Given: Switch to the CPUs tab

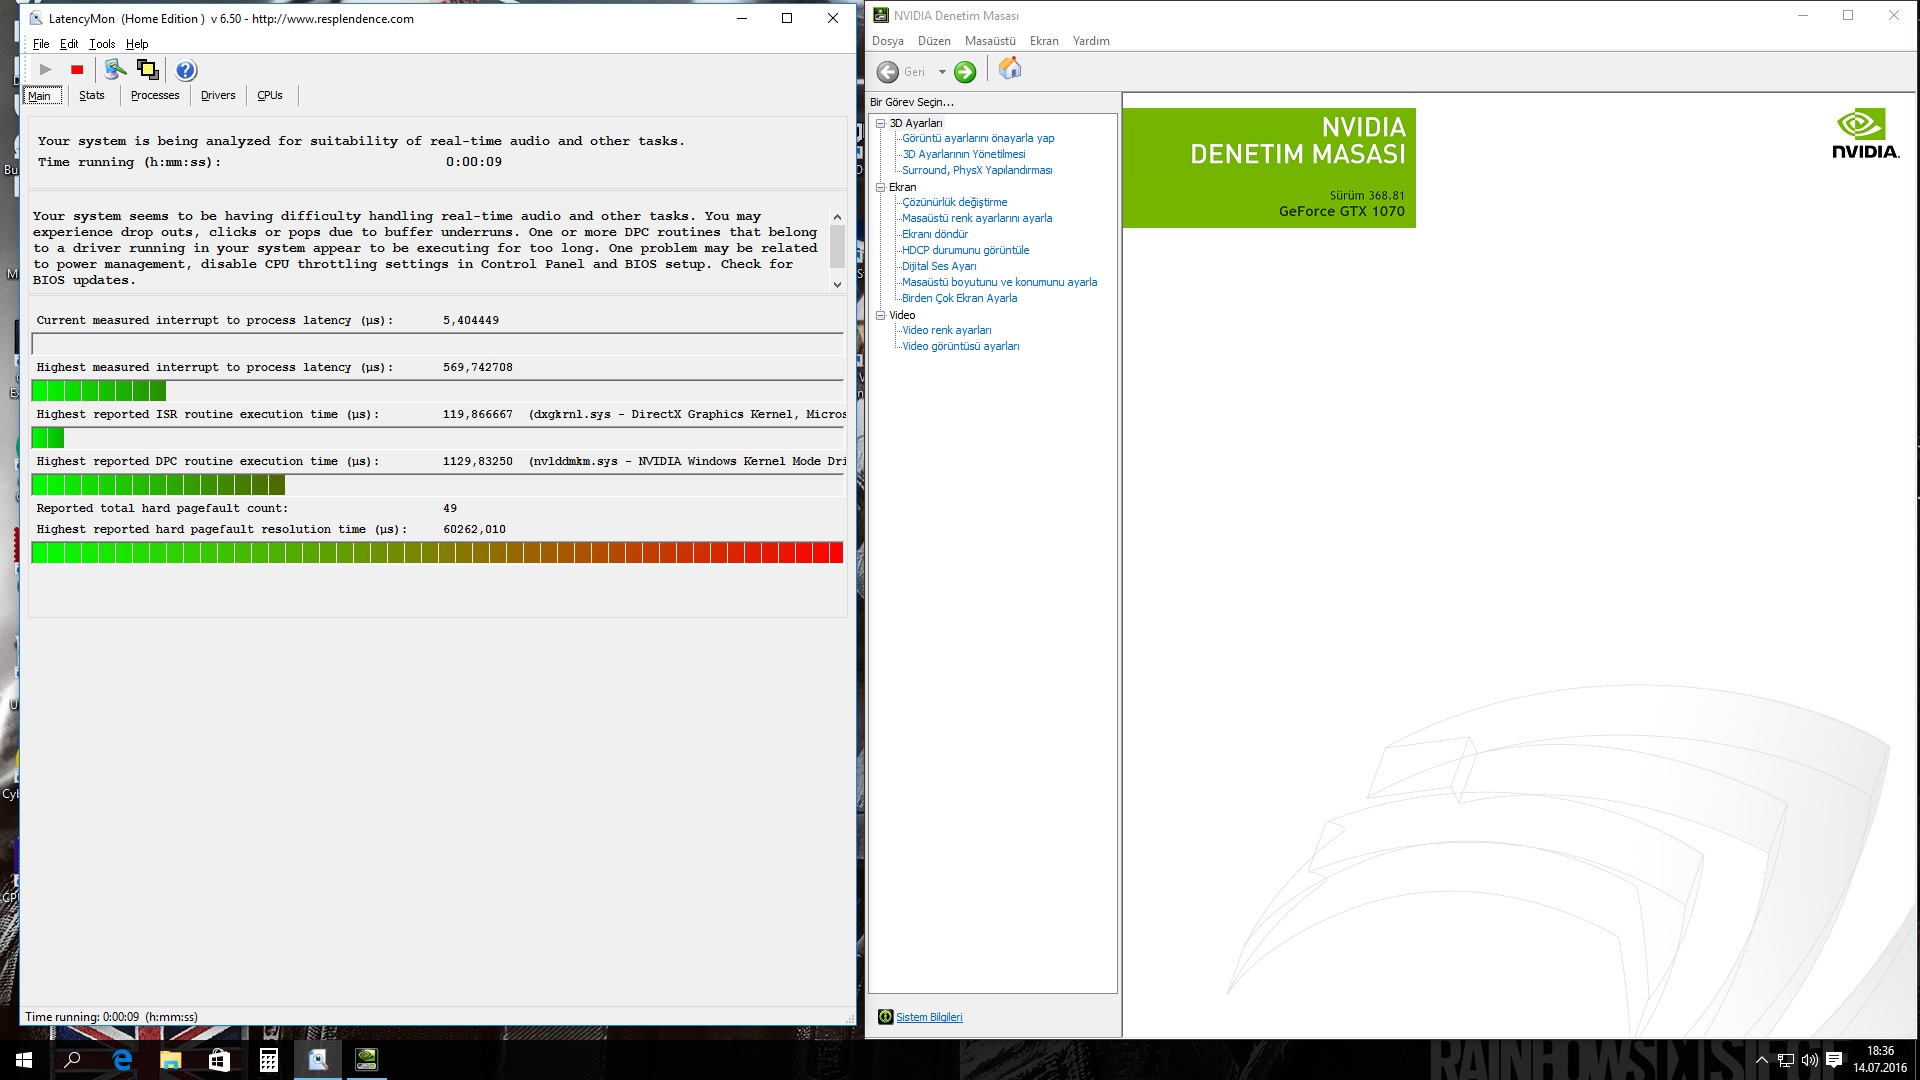Looking at the screenshot, I should 270,96.
